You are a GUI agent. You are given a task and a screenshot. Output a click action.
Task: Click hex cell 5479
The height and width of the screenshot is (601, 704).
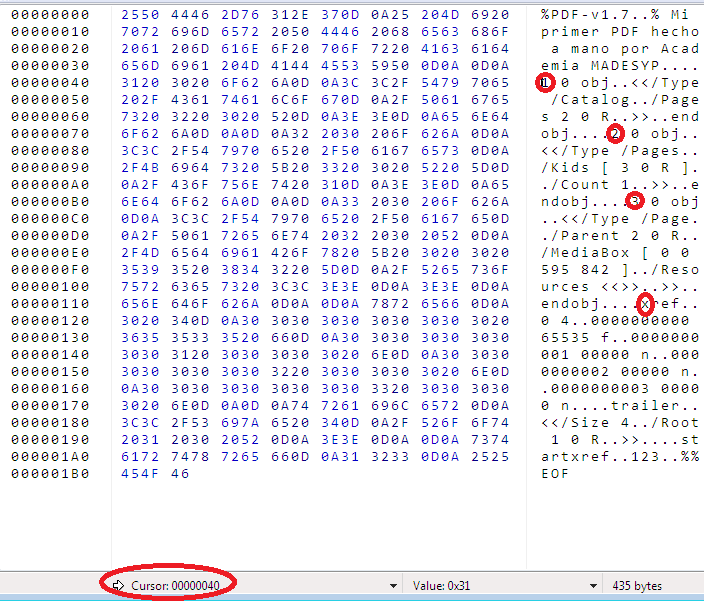tap(440, 83)
